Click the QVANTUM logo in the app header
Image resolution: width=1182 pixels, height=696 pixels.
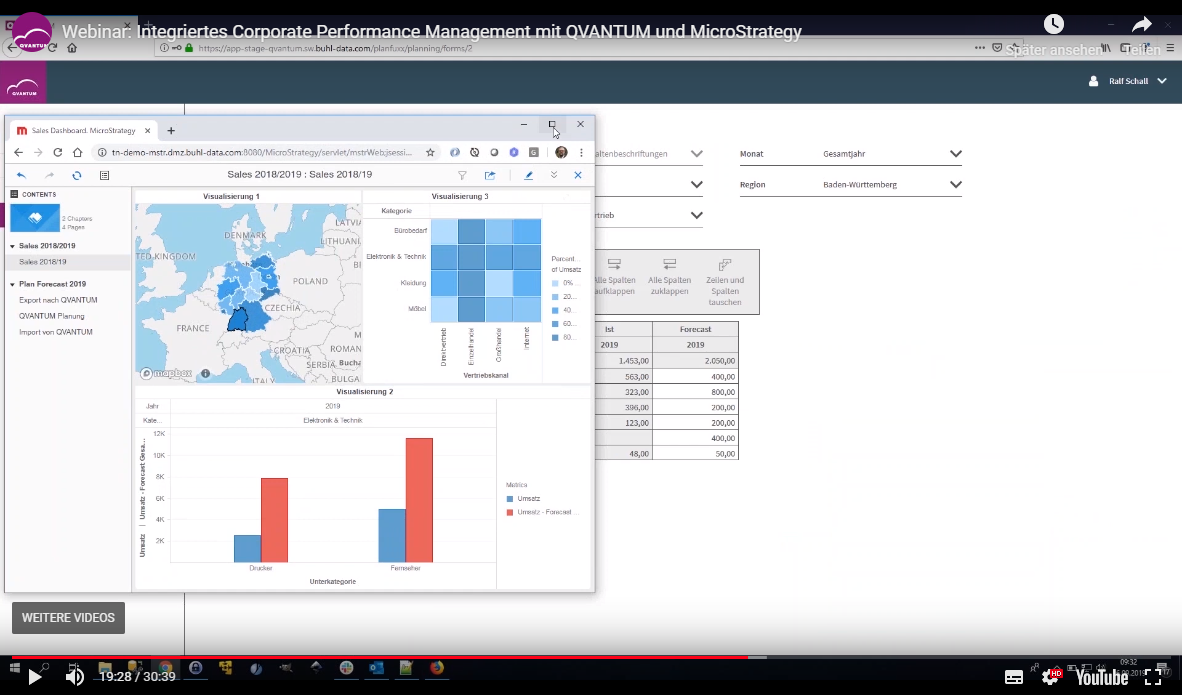[23, 83]
